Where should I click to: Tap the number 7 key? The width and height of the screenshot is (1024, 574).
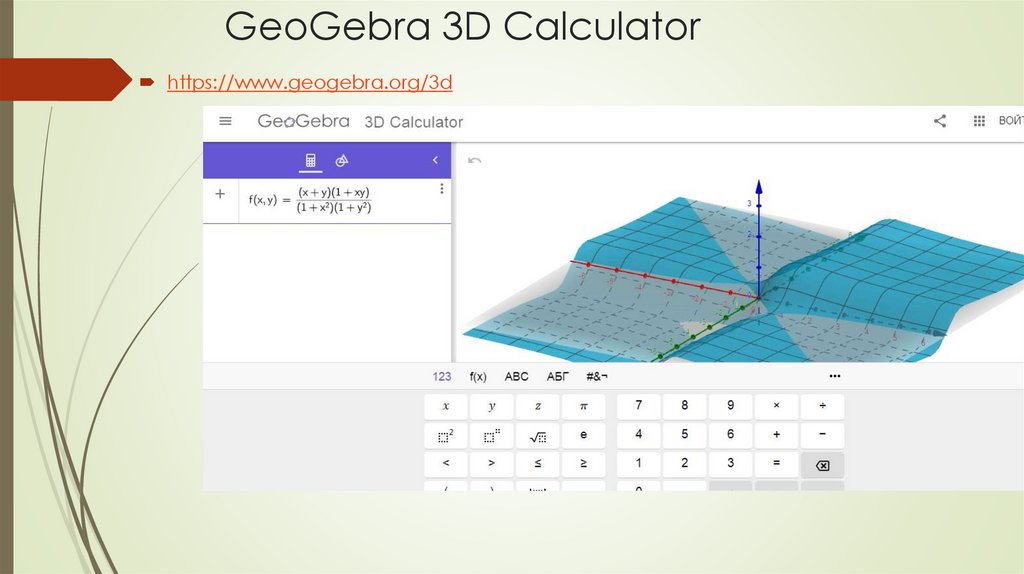(x=639, y=406)
